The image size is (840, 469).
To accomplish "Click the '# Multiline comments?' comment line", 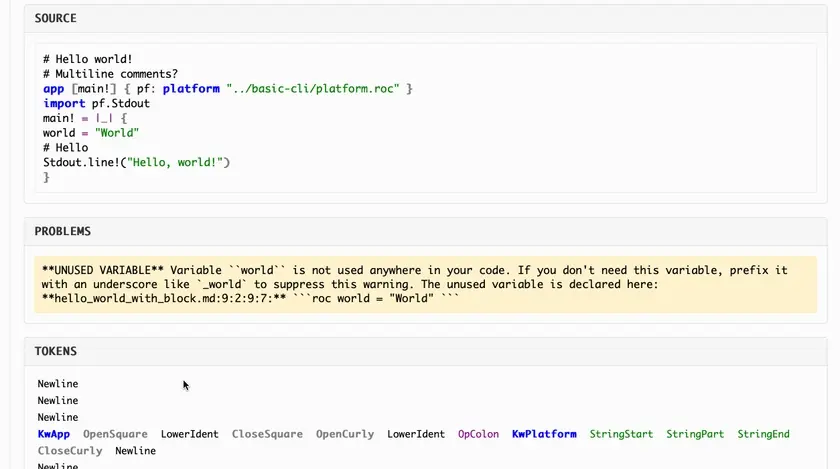I will [x=110, y=74].
